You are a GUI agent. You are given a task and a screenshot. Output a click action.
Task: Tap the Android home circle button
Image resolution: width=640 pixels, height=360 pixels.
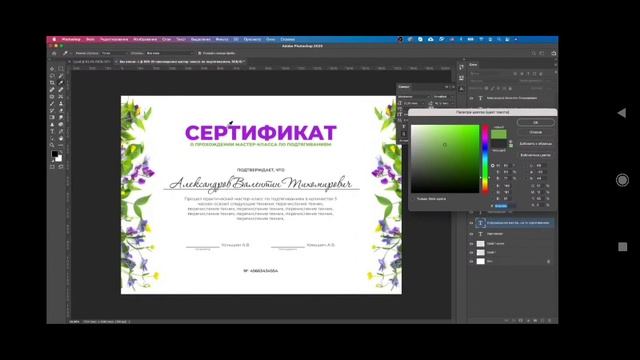tap(622, 180)
